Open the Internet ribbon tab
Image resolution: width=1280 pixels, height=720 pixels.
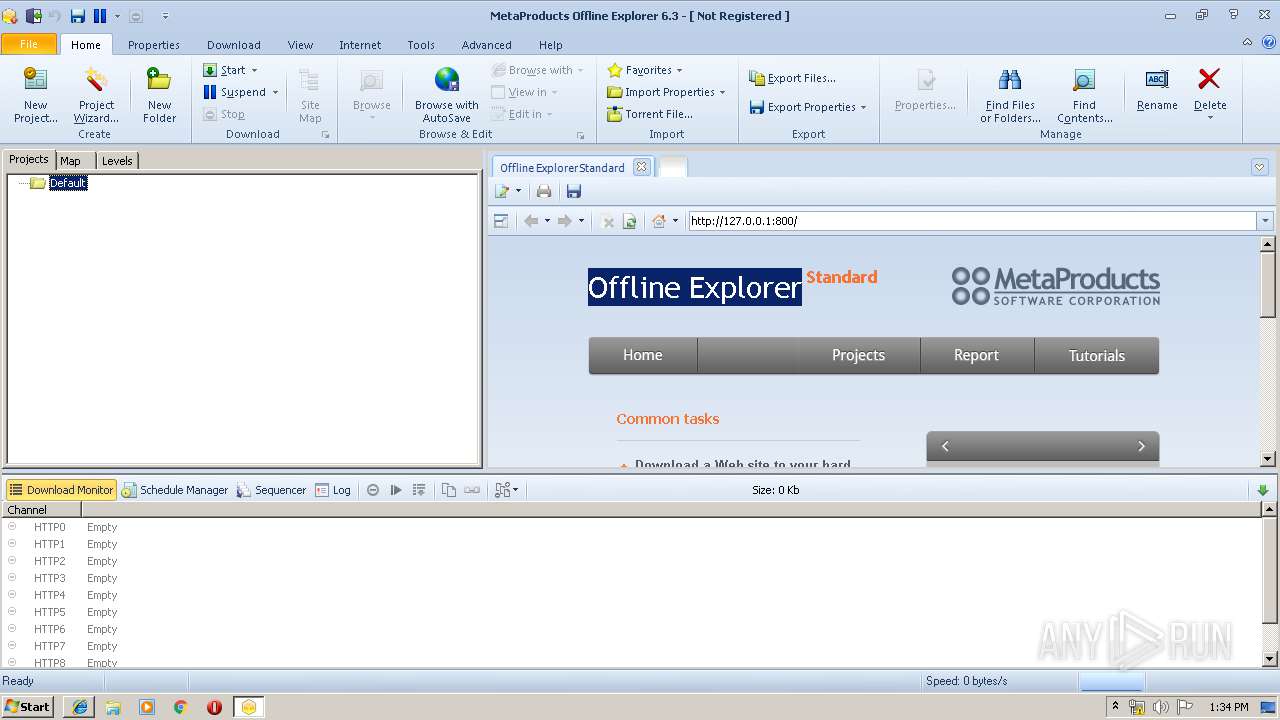(360, 45)
